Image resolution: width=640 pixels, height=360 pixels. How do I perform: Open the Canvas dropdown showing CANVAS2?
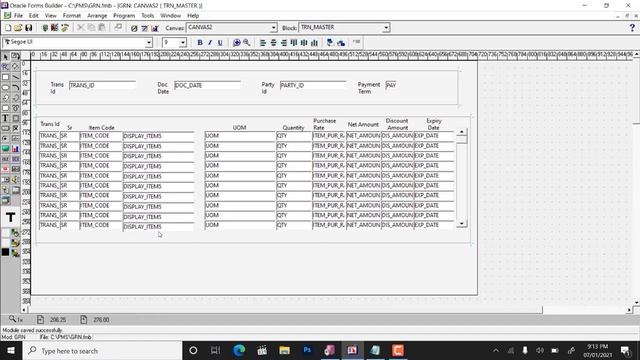coord(273,28)
